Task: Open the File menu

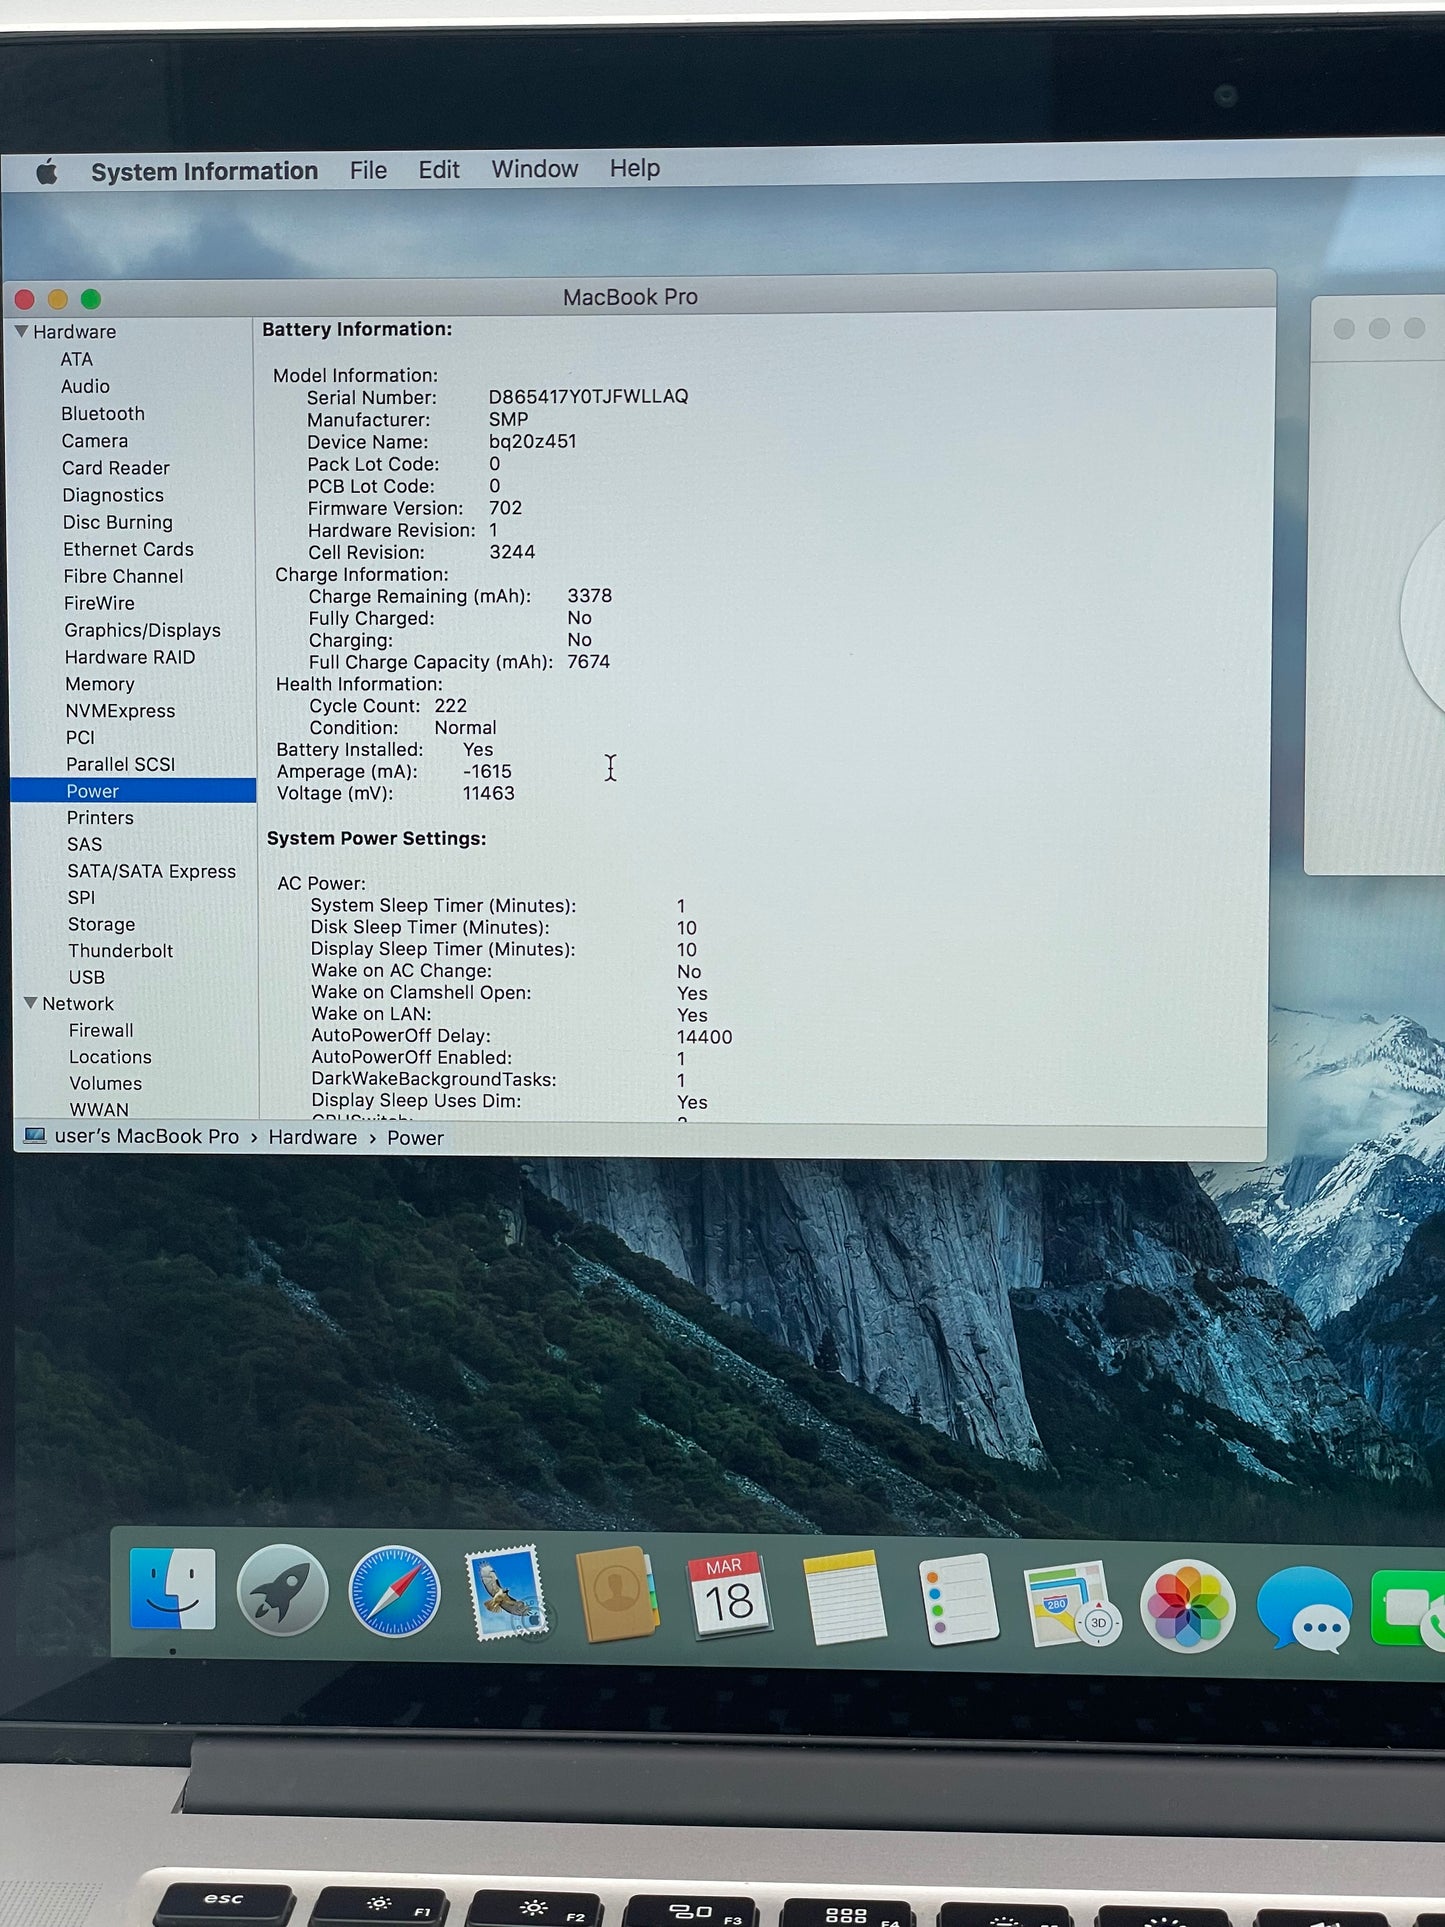Action: click(x=368, y=171)
